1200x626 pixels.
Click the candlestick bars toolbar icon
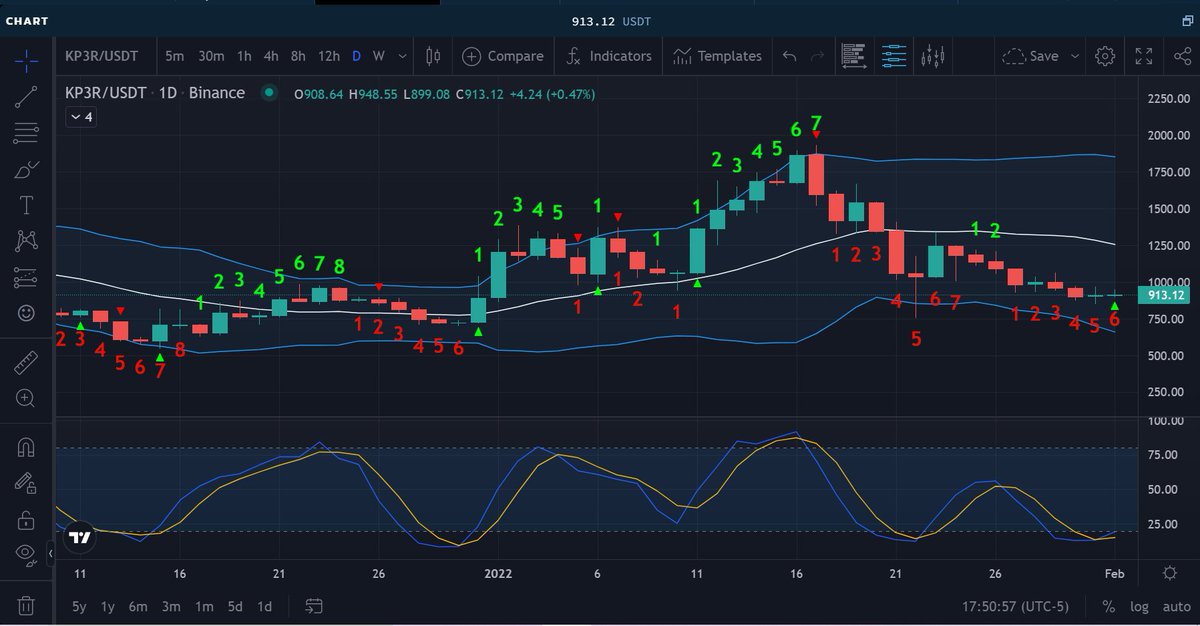pos(934,56)
